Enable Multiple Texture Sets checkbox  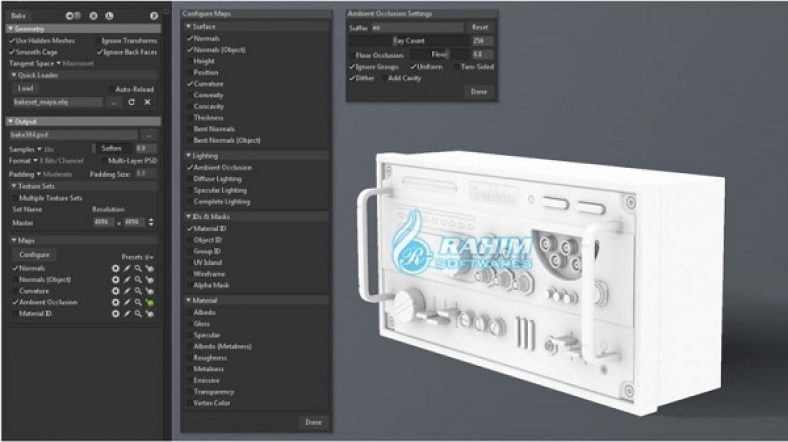pyautogui.click(x=15, y=198)
